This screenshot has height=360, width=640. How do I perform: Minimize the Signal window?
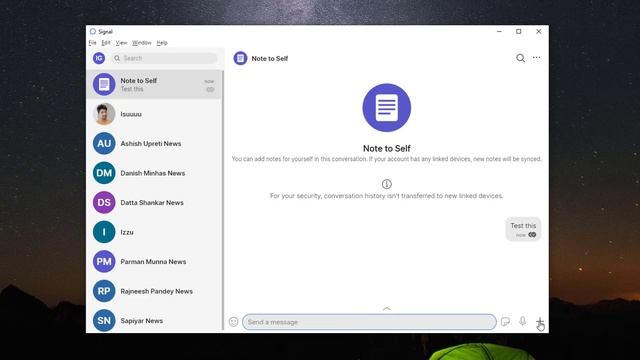click(499, 31)
